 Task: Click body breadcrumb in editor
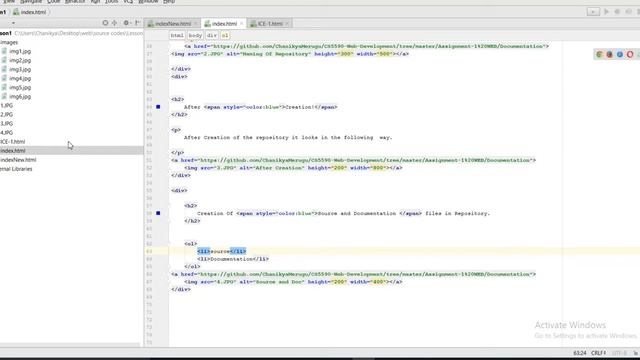[x=195, y=36]
